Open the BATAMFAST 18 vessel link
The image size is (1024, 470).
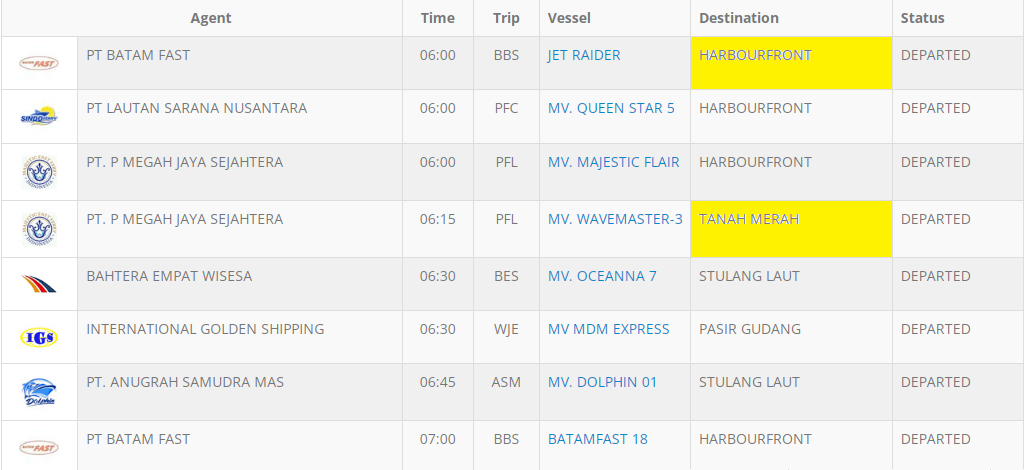click(597, 439)
